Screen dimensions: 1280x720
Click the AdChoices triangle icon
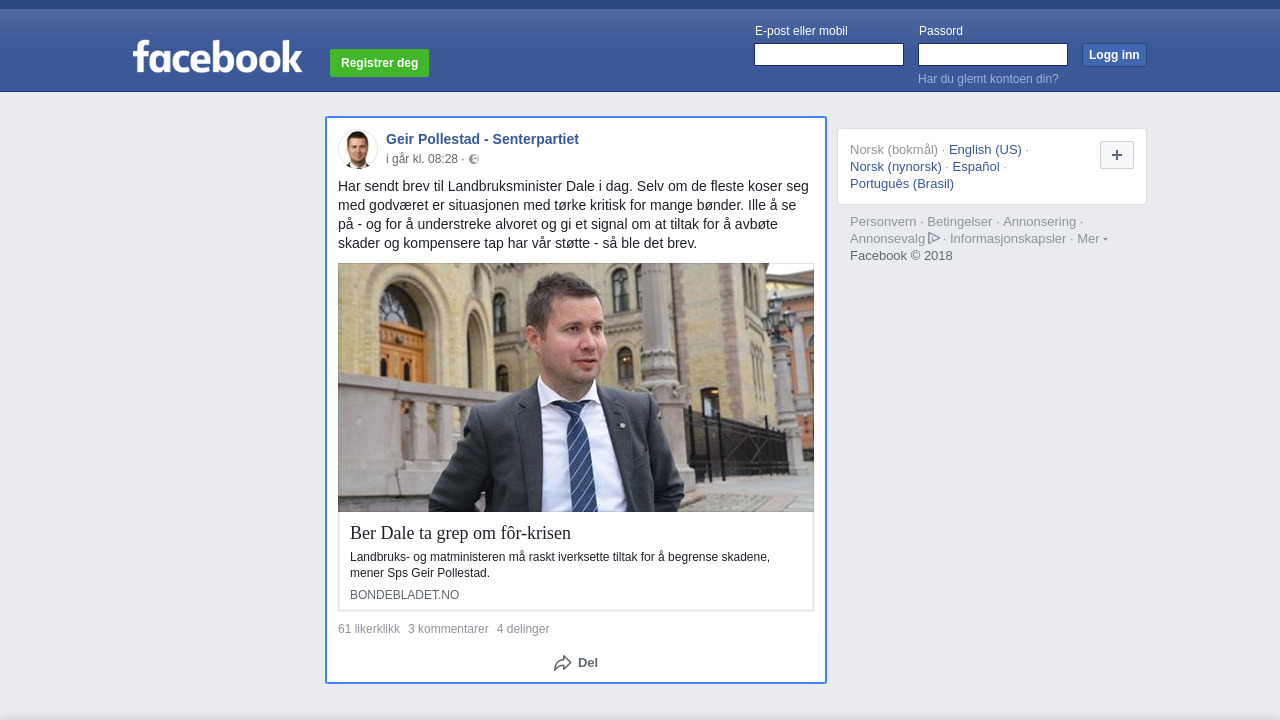(x=934, y=238)
